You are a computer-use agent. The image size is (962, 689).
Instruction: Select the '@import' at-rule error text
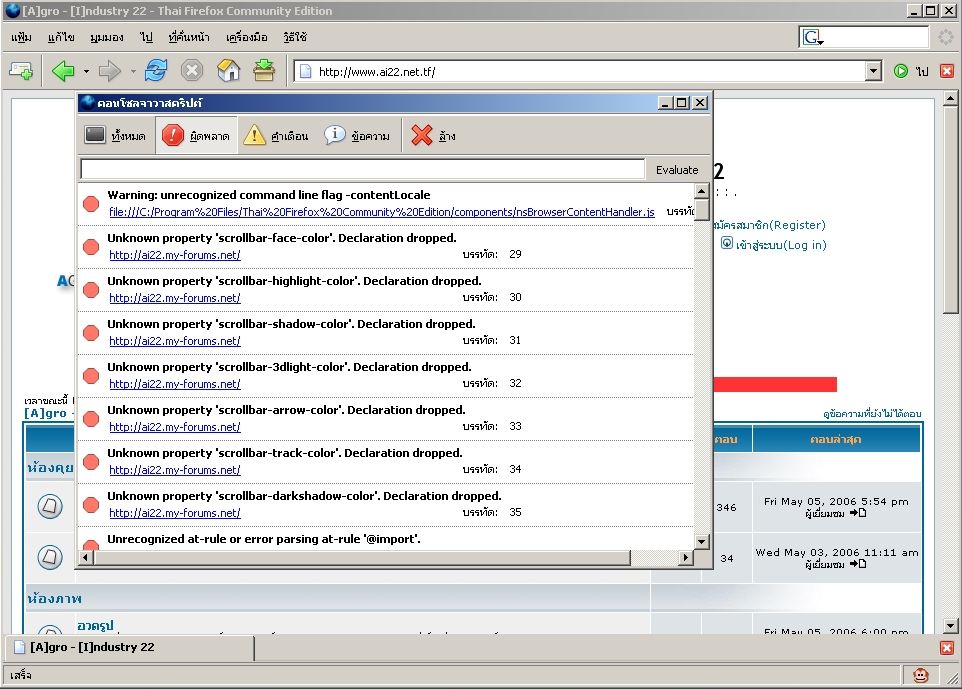coord(264,539)
